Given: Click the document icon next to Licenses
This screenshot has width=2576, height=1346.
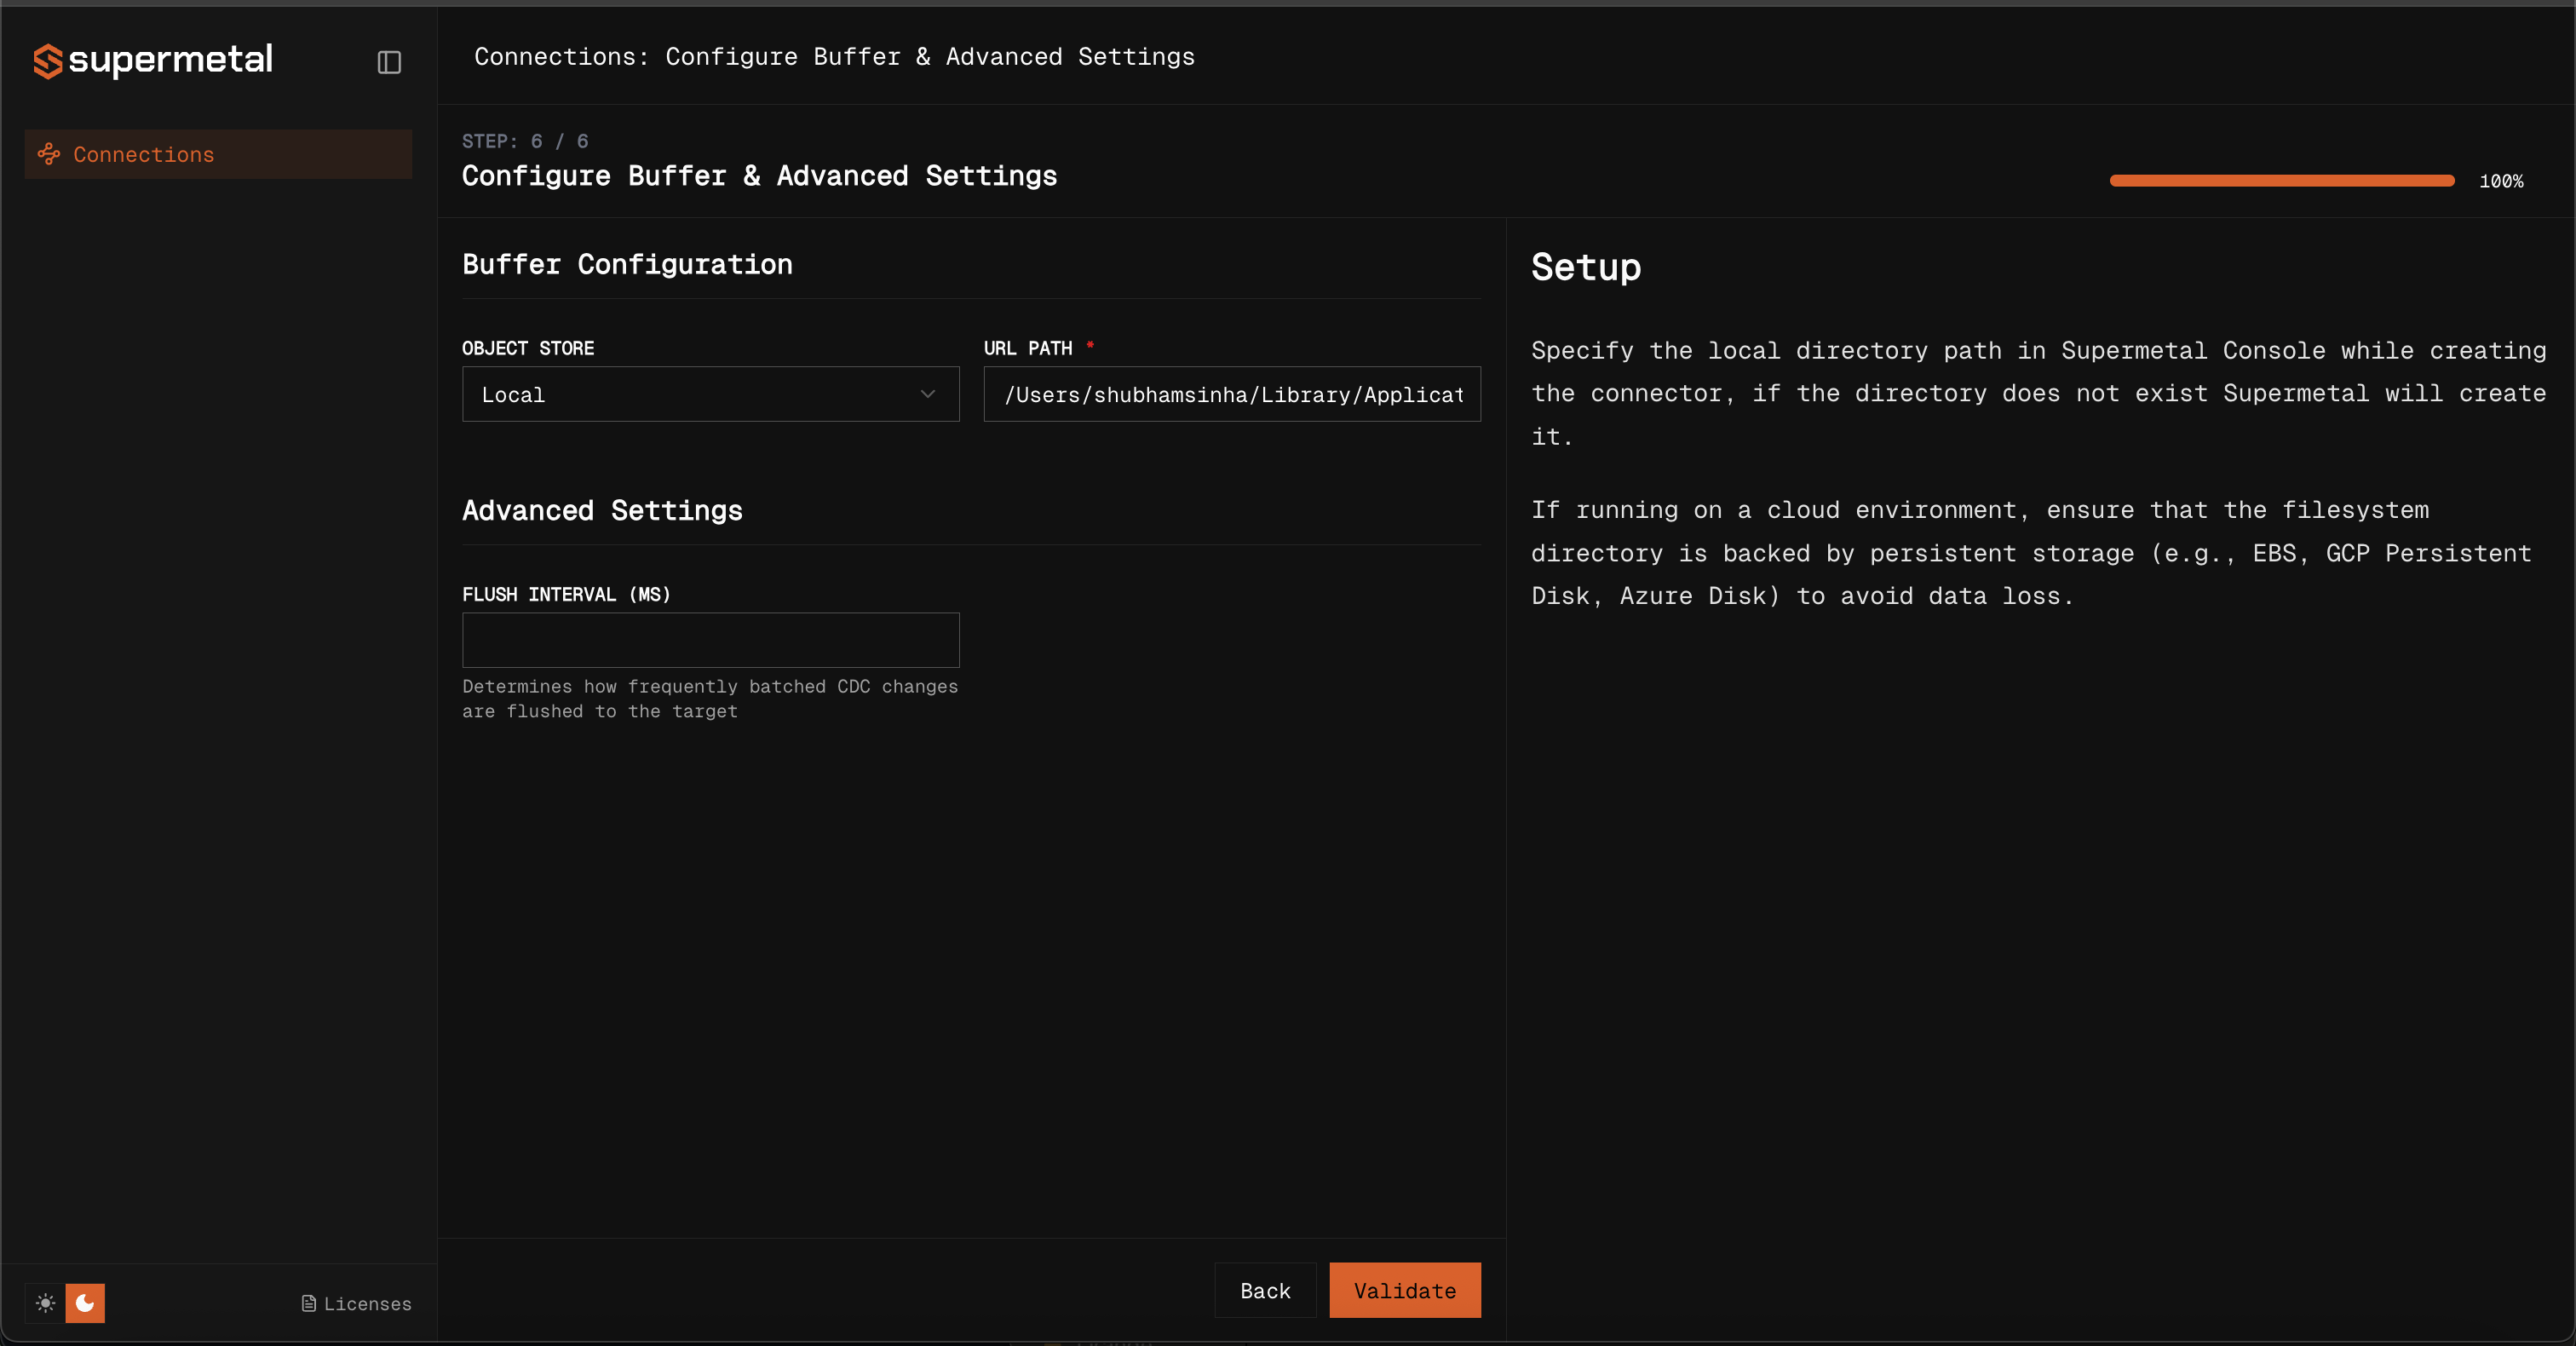Looking at the screenshot, I should pos(308,1303).
